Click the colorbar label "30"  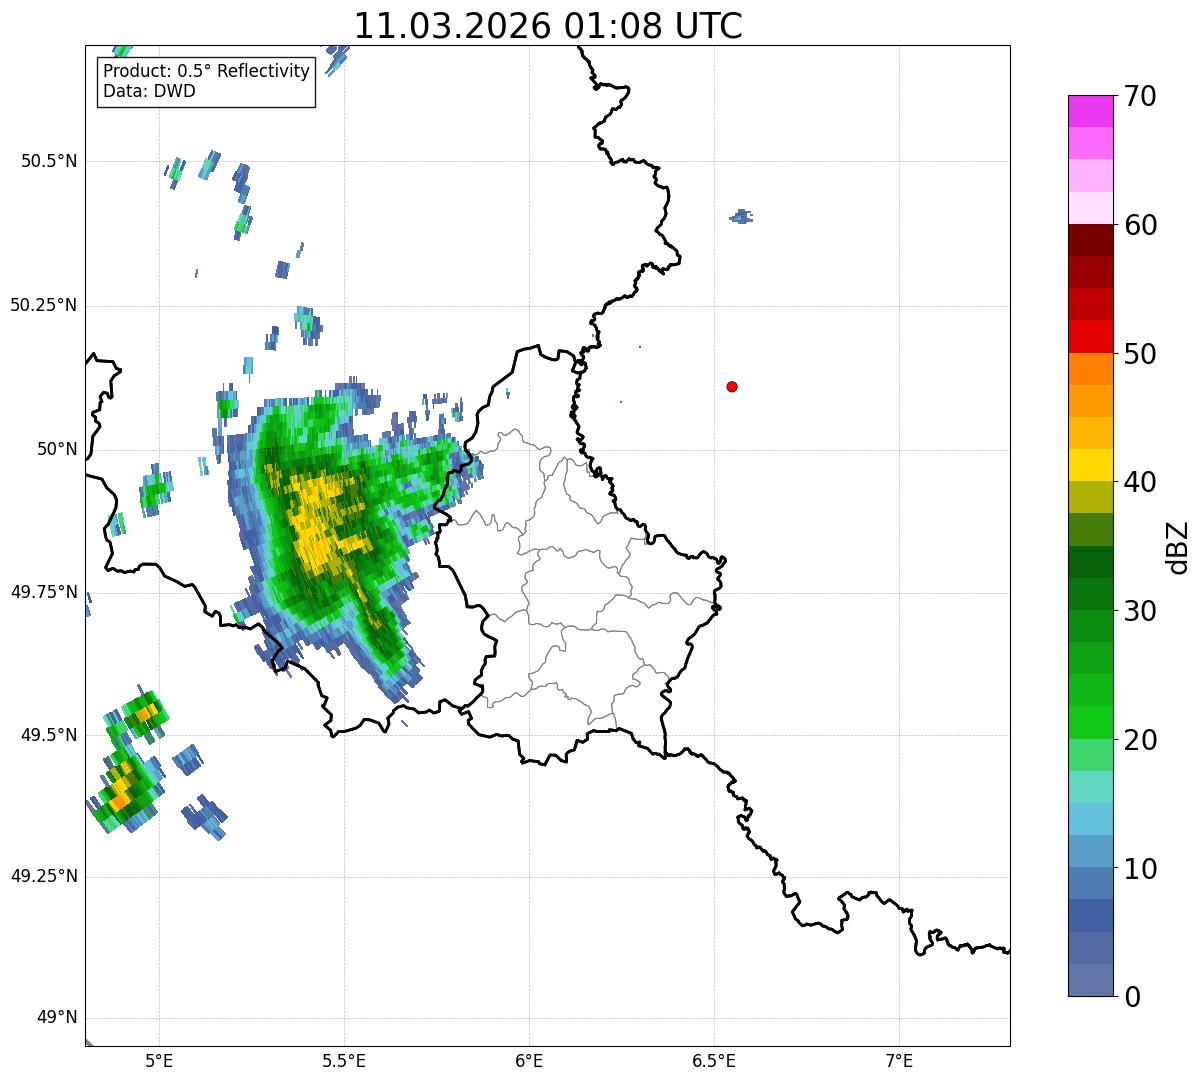1141,611
